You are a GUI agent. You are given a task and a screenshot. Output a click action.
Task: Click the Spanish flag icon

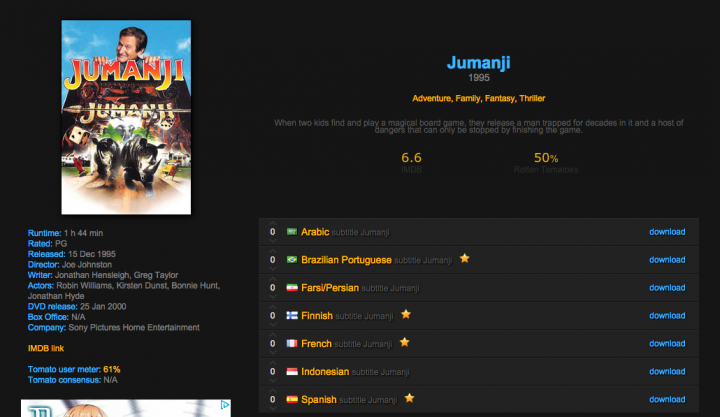(x=292, y=400)
